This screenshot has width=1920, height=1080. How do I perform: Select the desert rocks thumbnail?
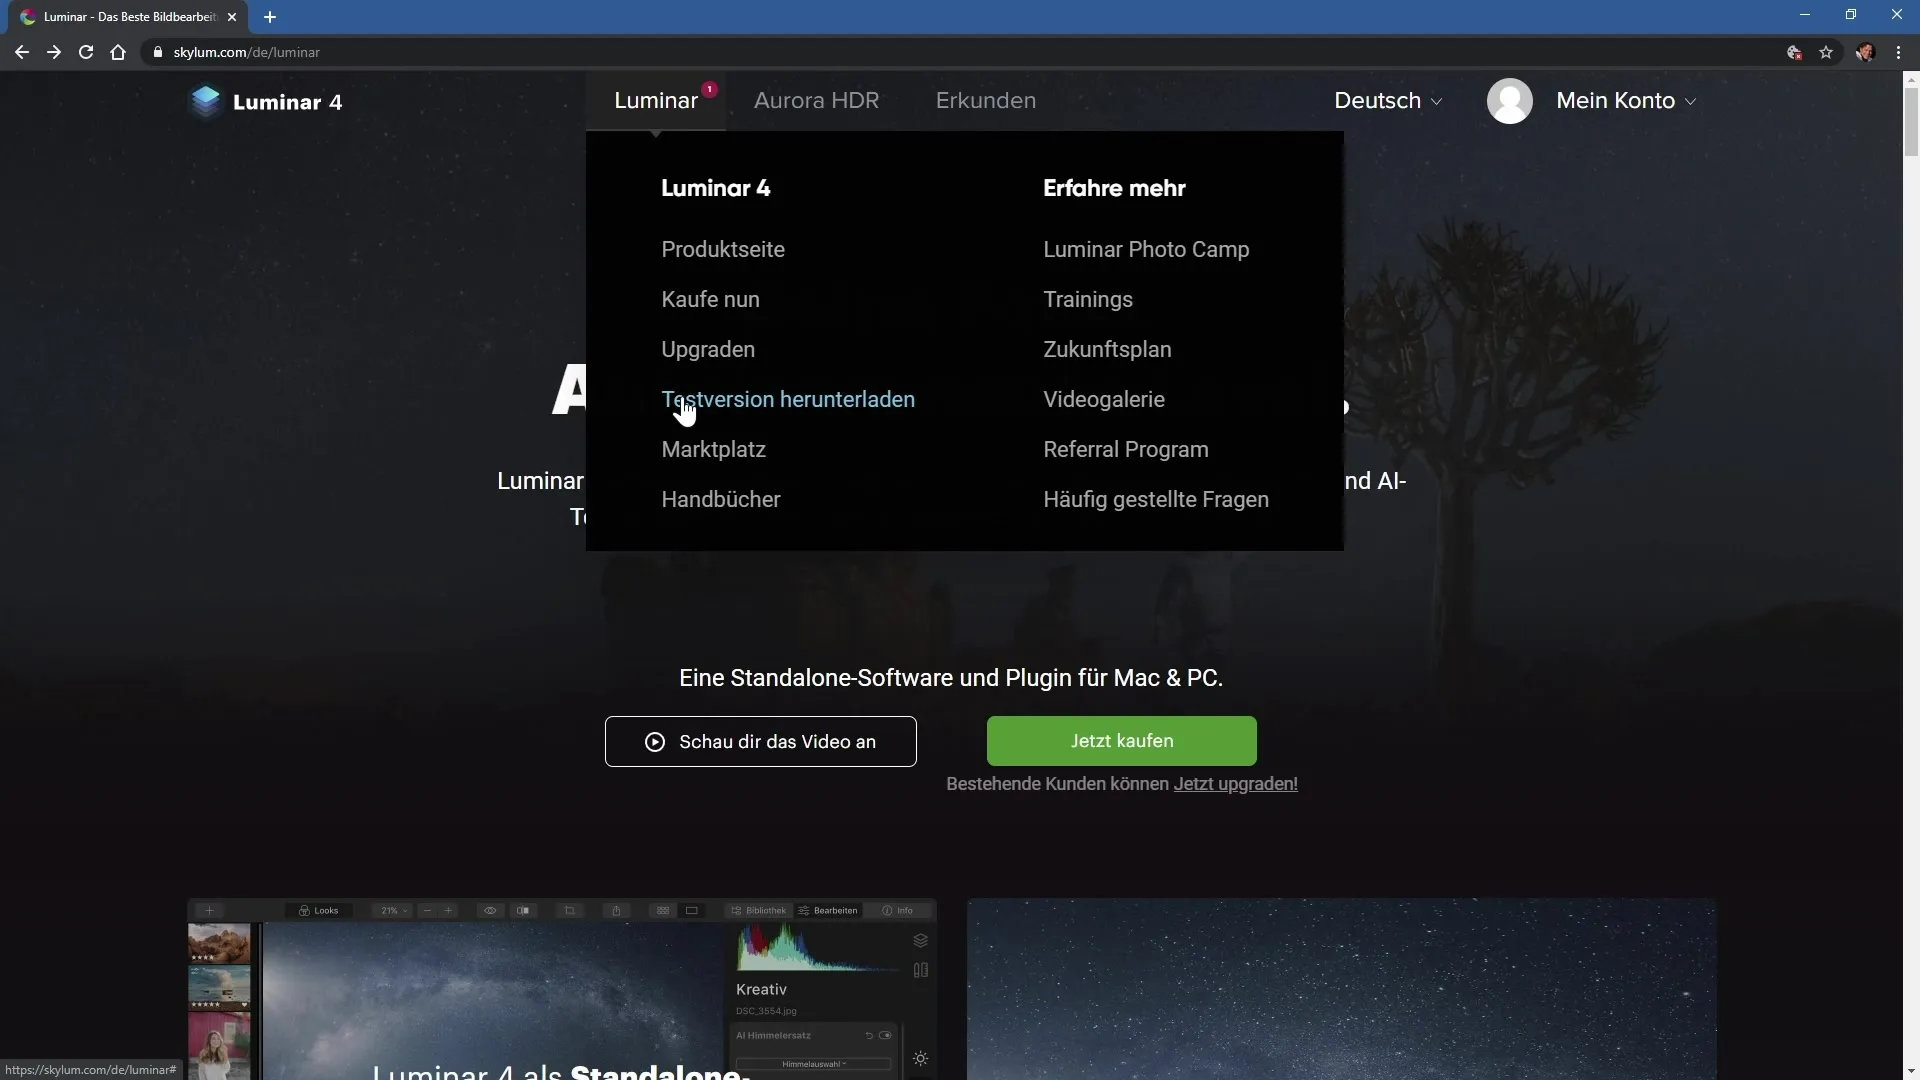pyautogui.click(x=219, y=943)
